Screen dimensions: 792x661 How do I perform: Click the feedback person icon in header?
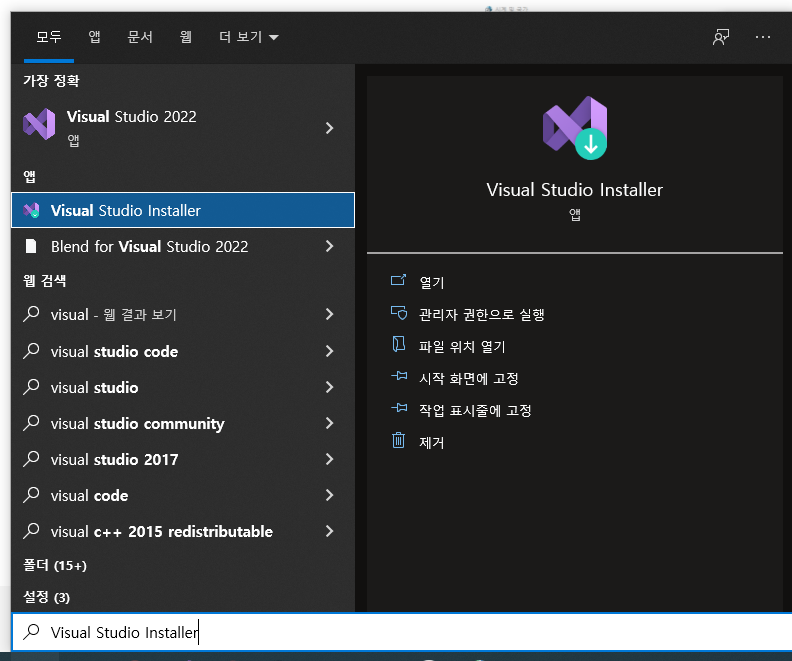(721, 37)
